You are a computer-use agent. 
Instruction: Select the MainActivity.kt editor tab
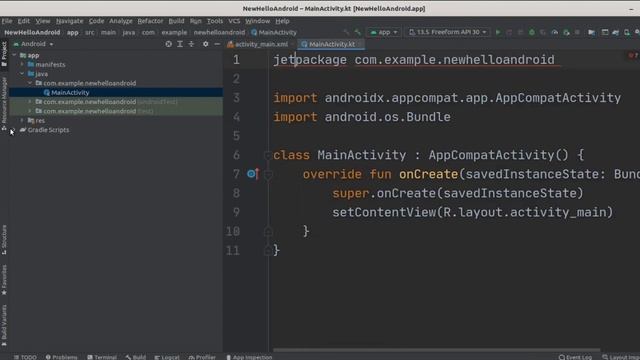click(x=330, y=44)
